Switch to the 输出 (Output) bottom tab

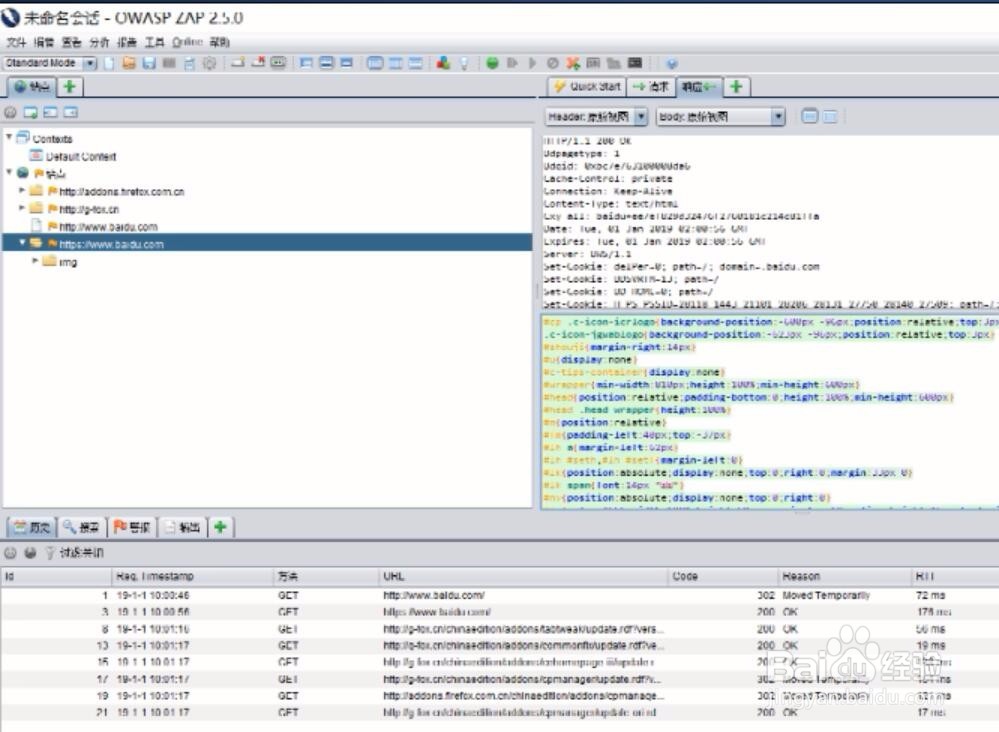click(182, 527)
